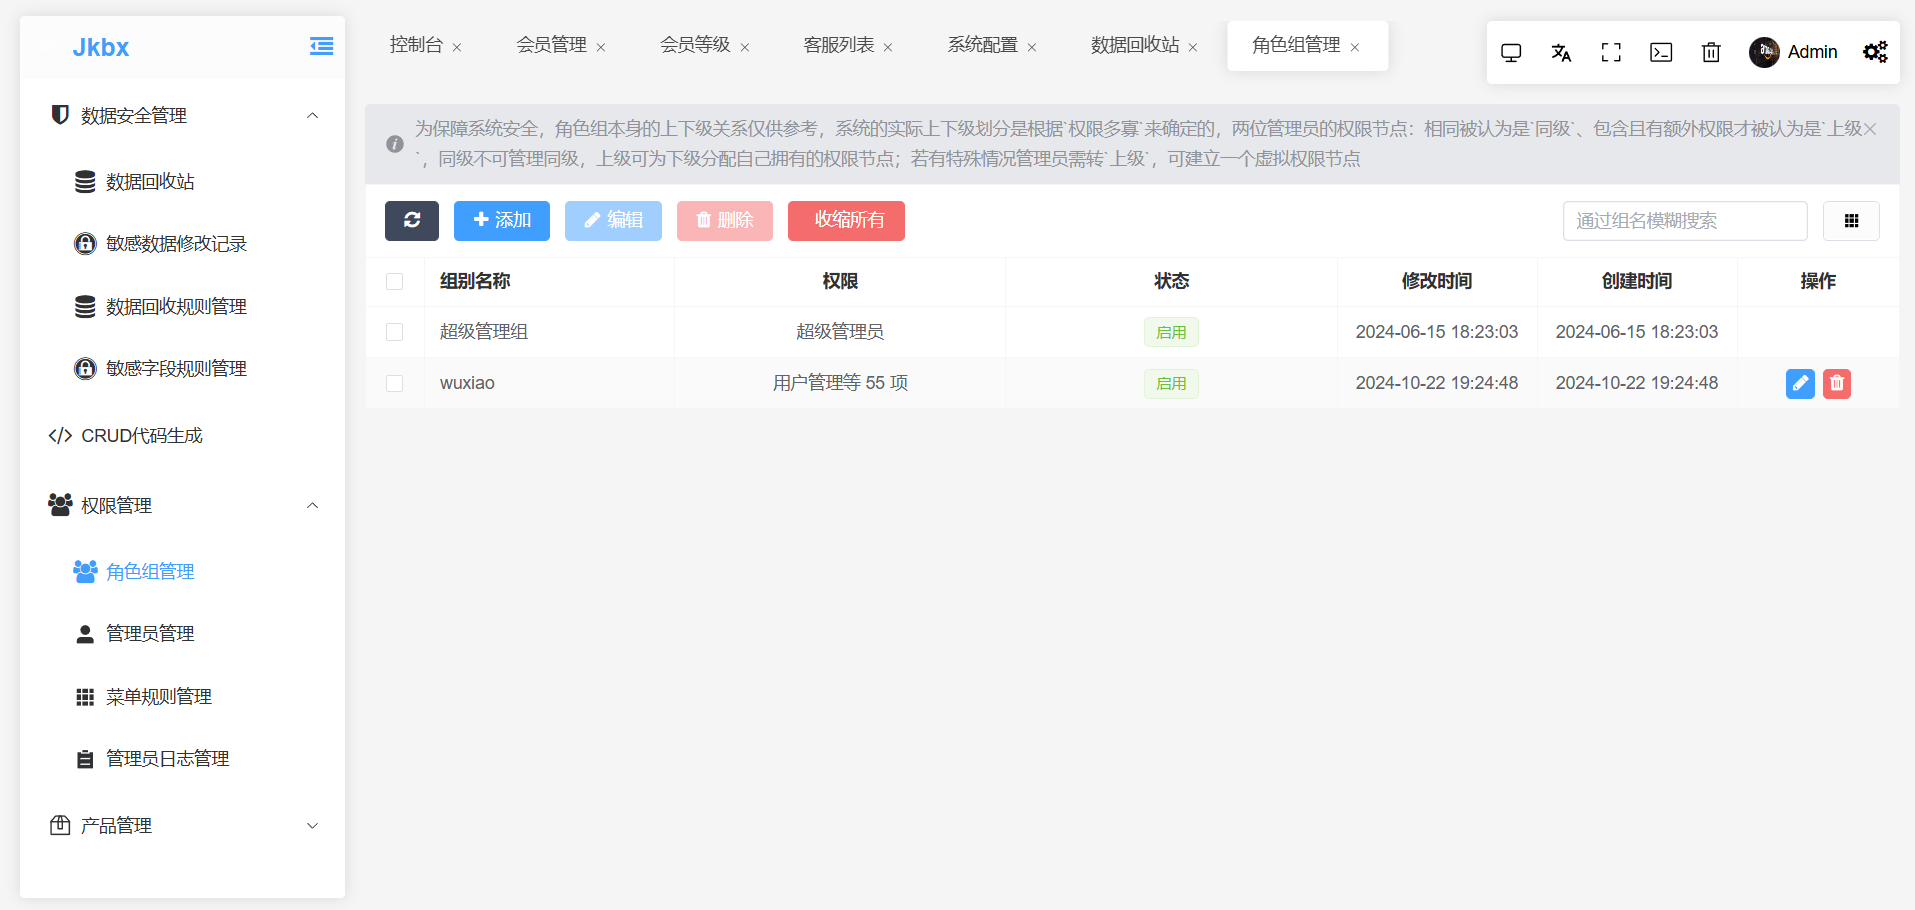
Task: Select the 超级管理组 row checkbox
Action: click(395, 332)
